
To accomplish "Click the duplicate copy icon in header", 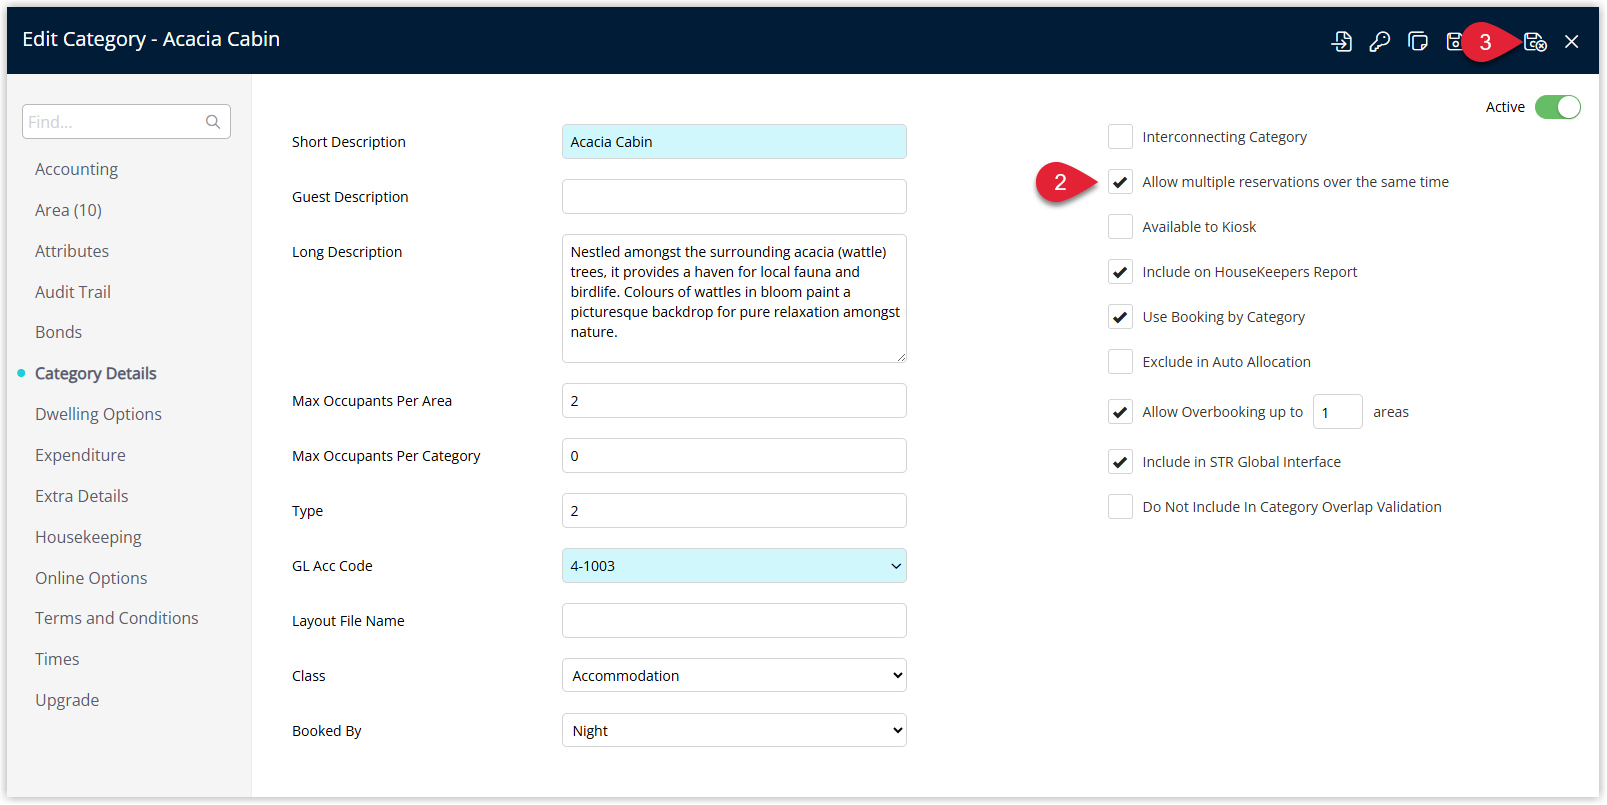I will click(x=1418, y=41).
